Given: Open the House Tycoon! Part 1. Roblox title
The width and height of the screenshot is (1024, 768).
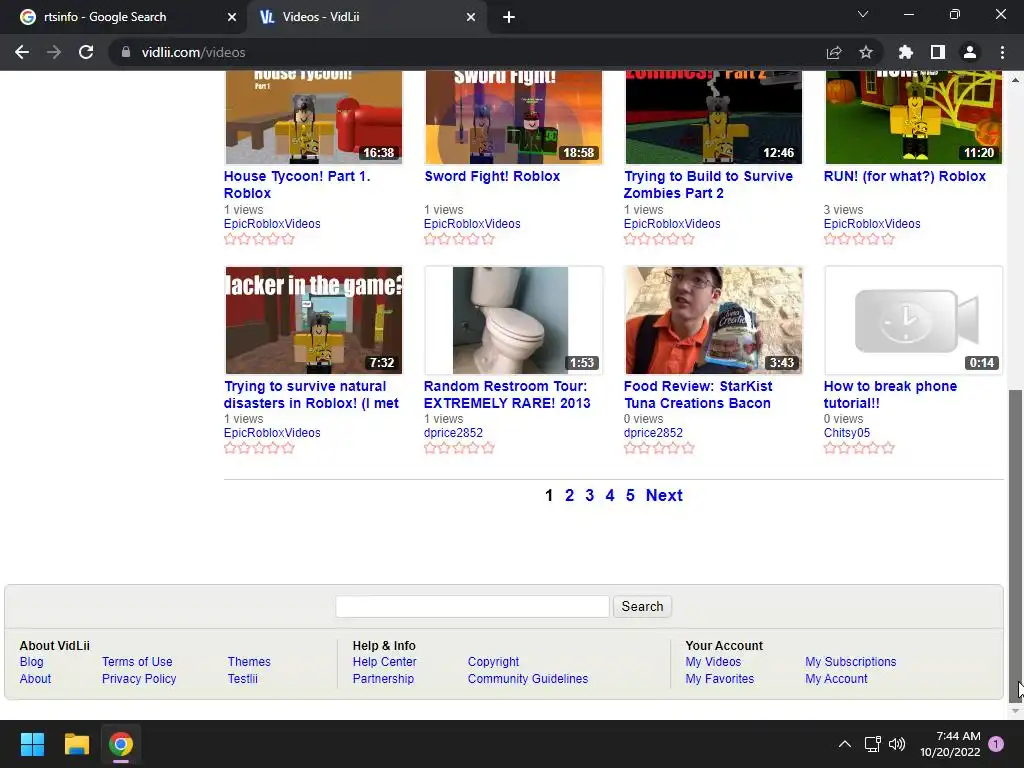Looking at the screenshot, I should tap(297, 184).
